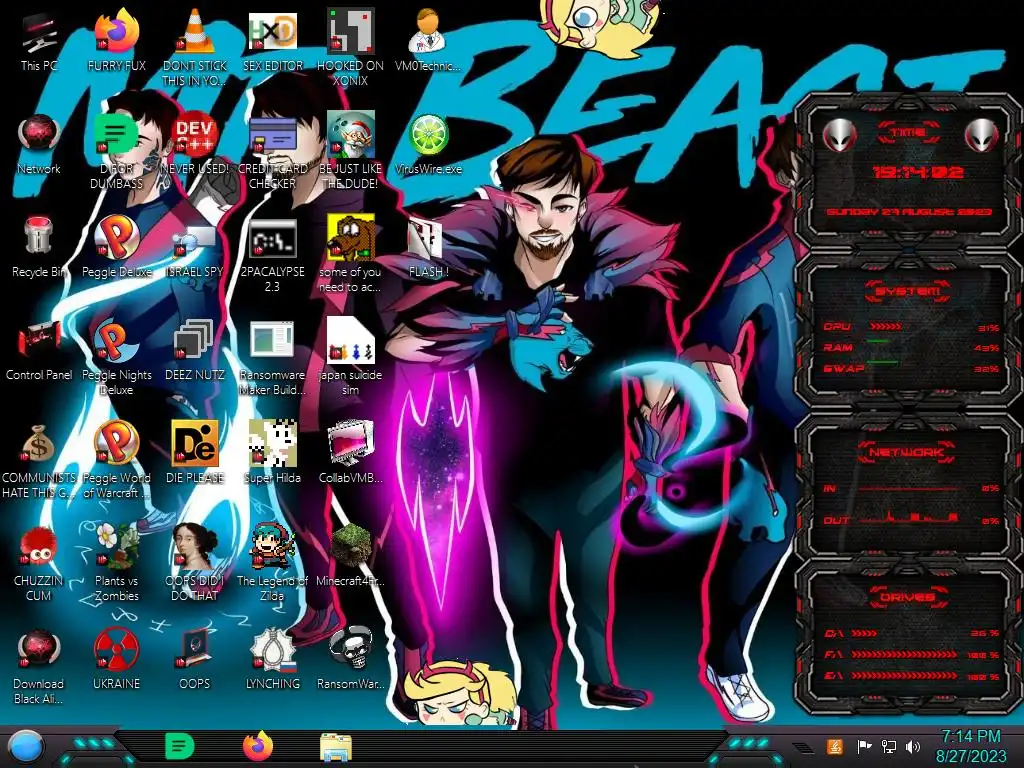
Task: Open the UKRAINE radiation symbol icon
Action: click(x=116, y=658)
